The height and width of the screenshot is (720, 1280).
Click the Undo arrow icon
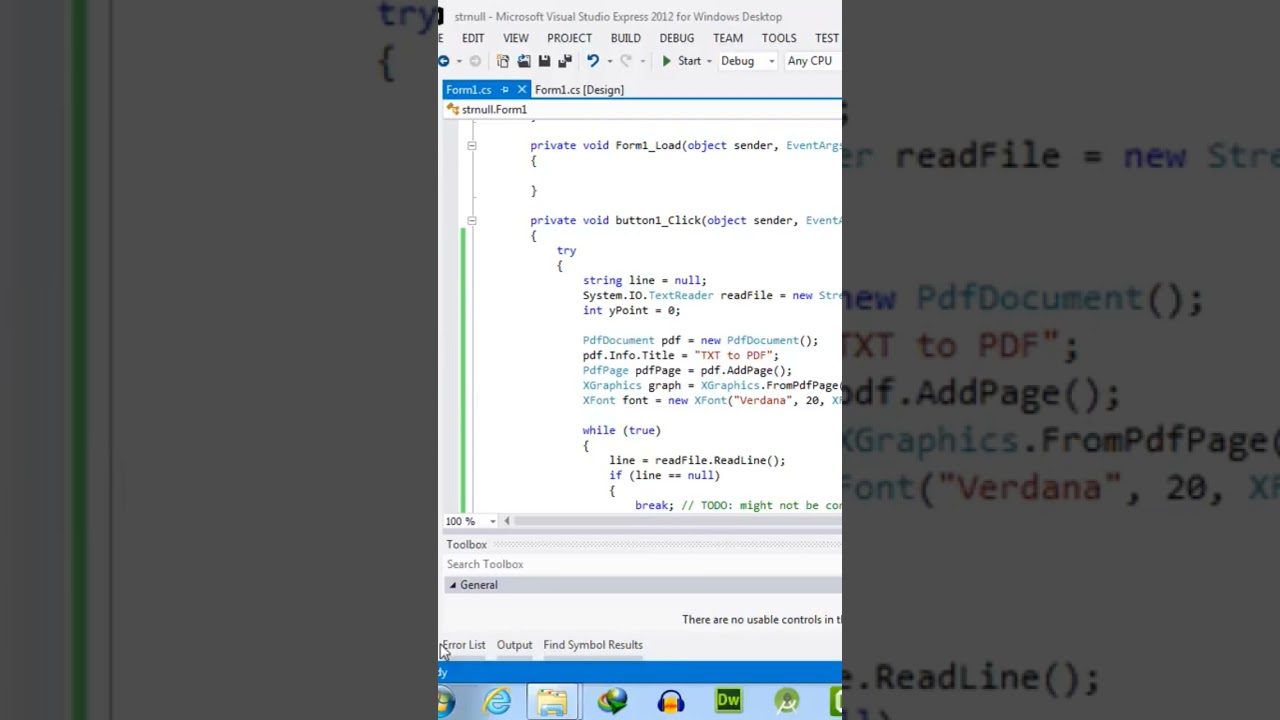592,61
